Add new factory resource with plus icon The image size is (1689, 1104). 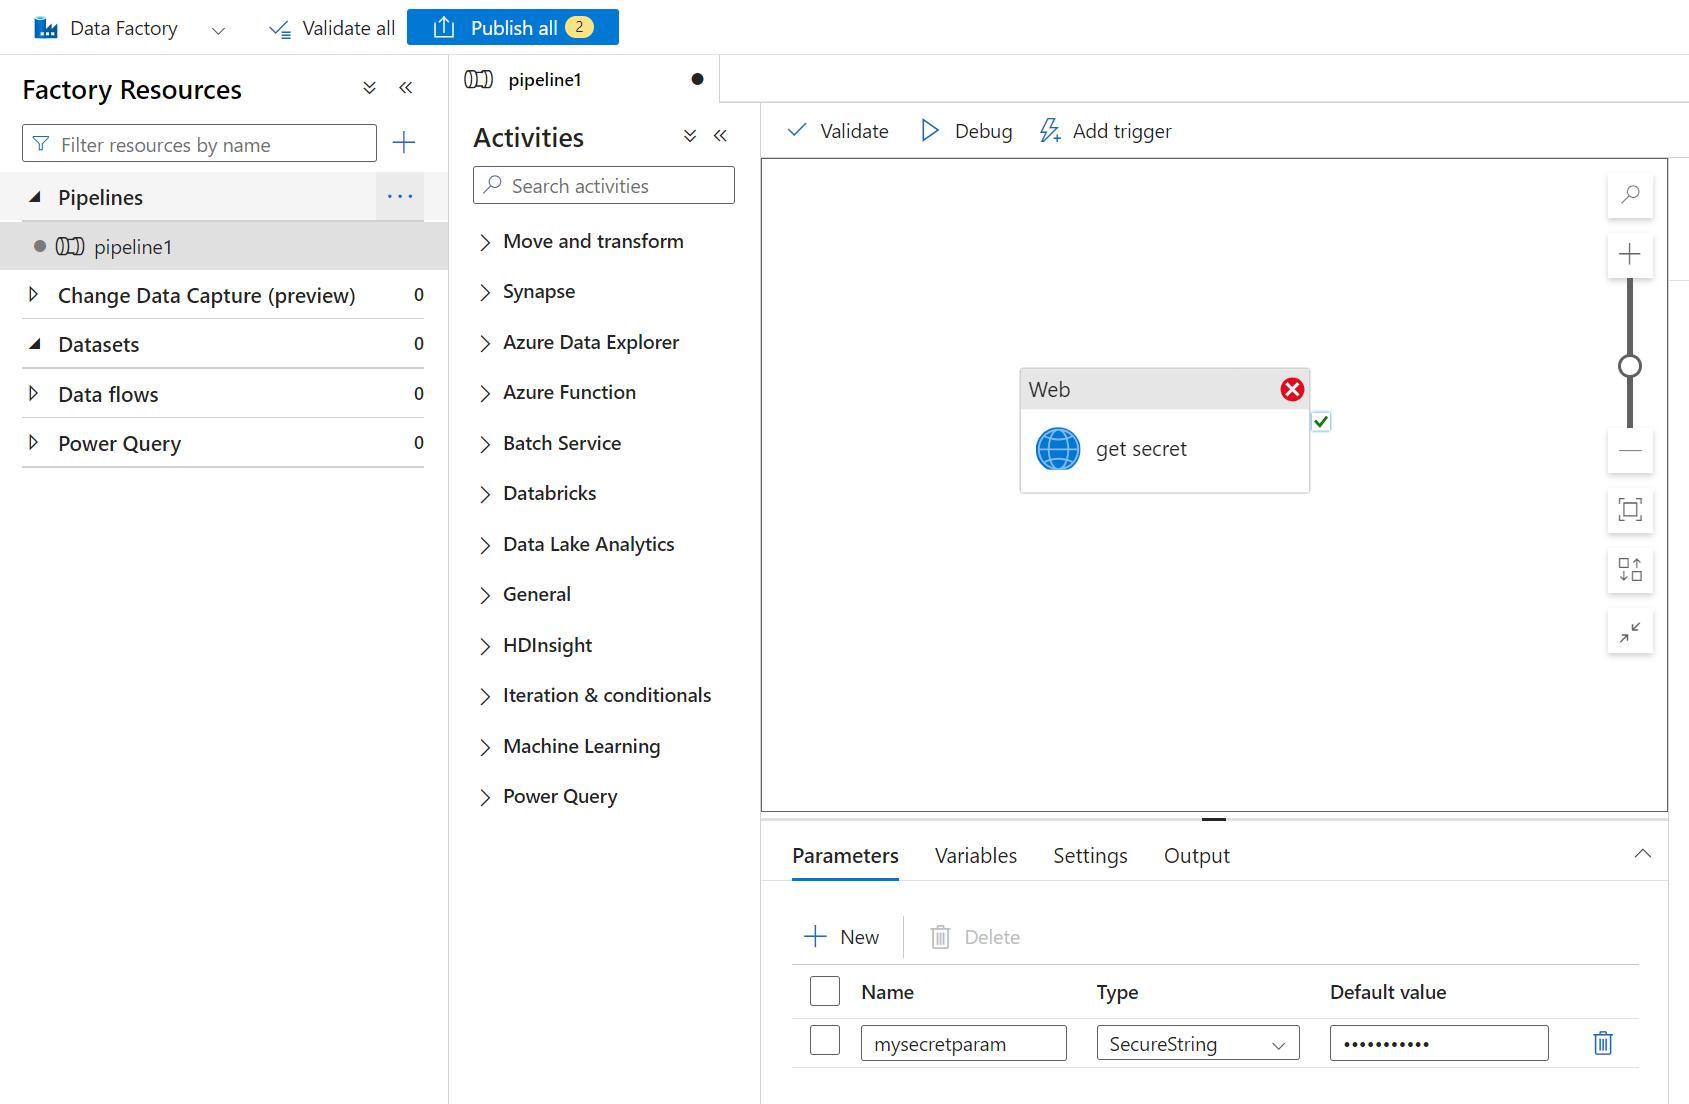tap(404, 143)
